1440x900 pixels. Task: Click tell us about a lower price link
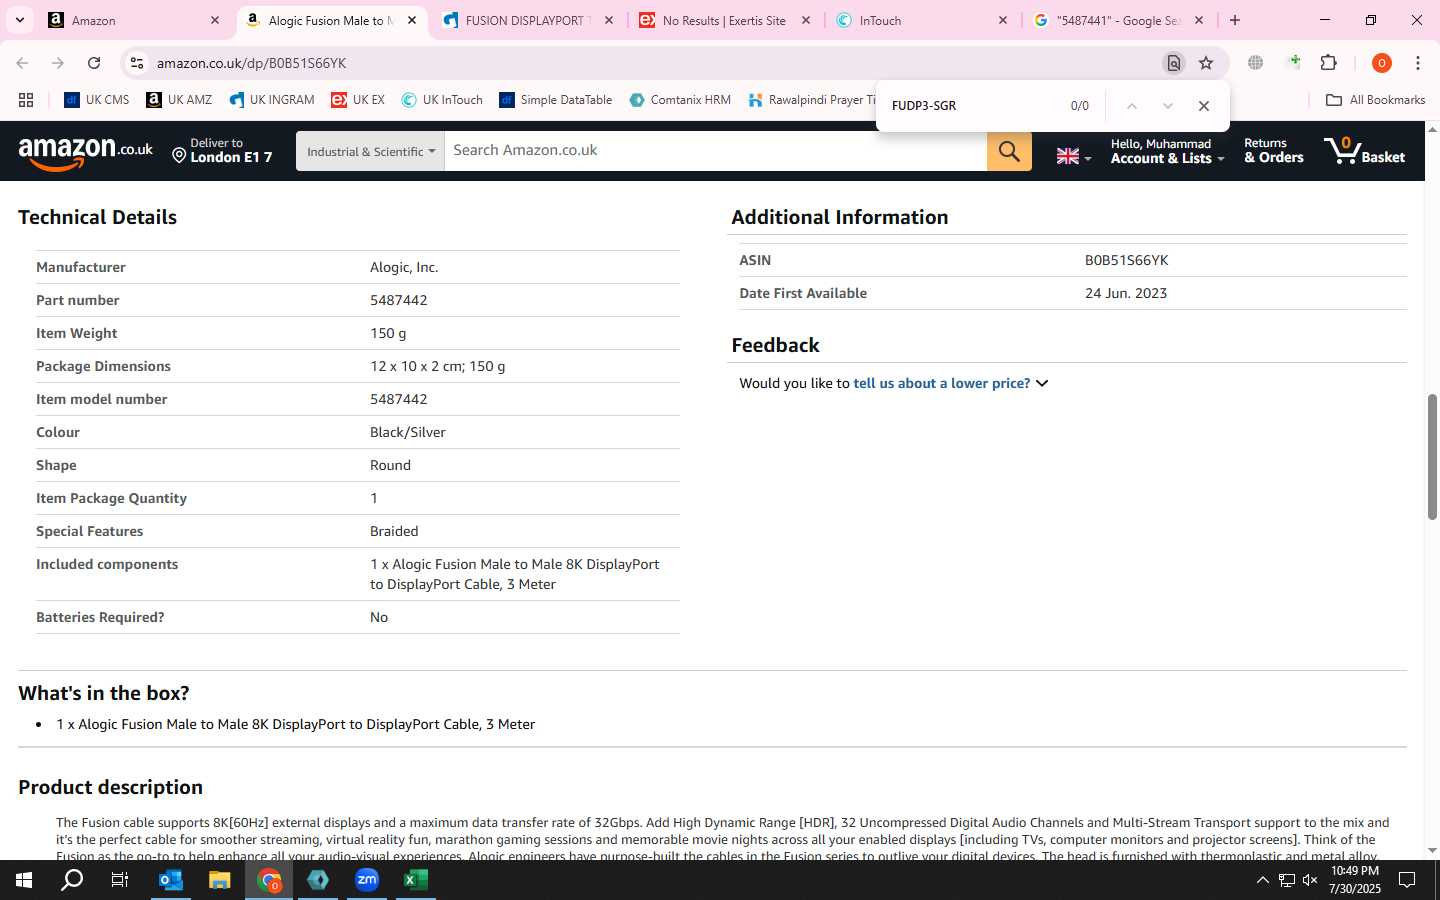click(x=941, y=383)
